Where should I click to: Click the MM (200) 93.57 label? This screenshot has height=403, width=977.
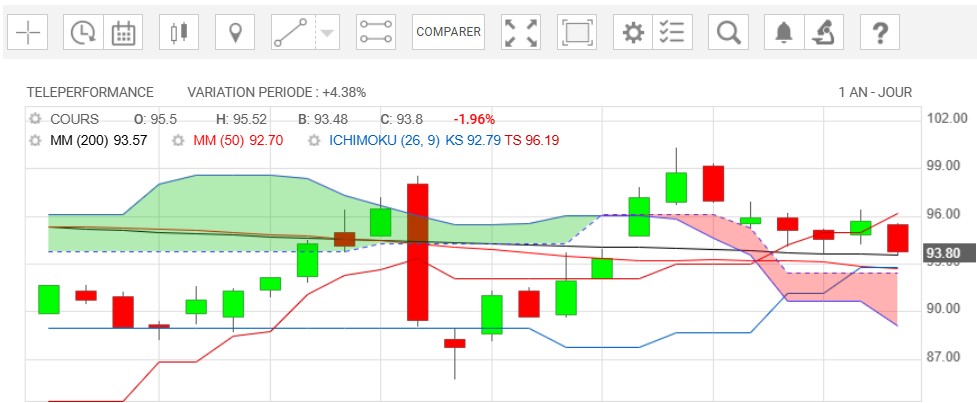point(98,141)
